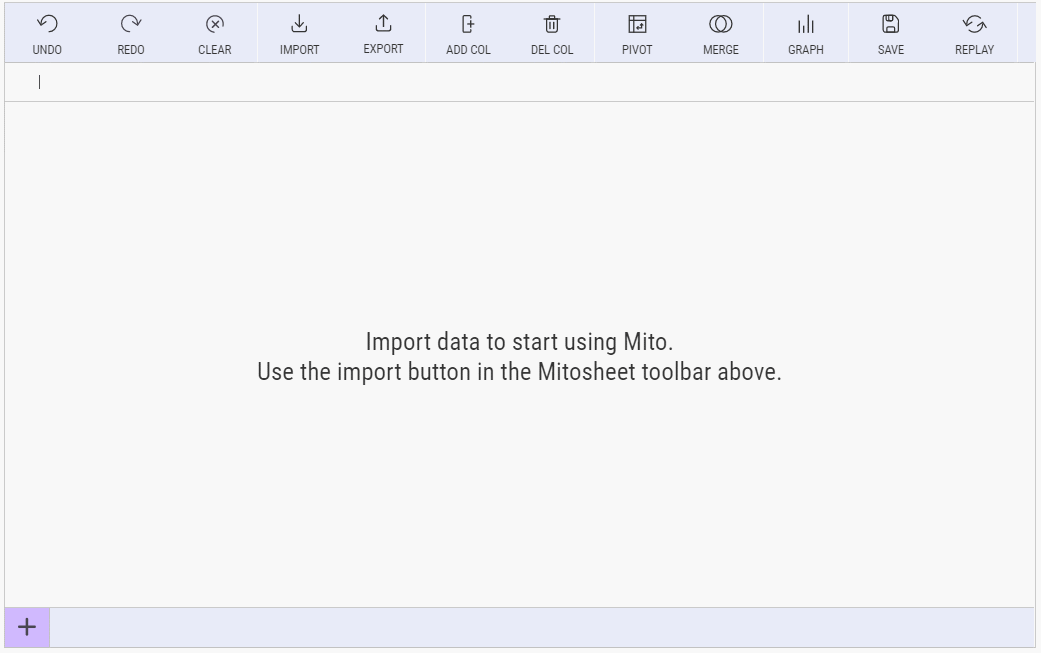Click the "Import data to start using Mito" message
The image size is (1041, 653).
519,342
